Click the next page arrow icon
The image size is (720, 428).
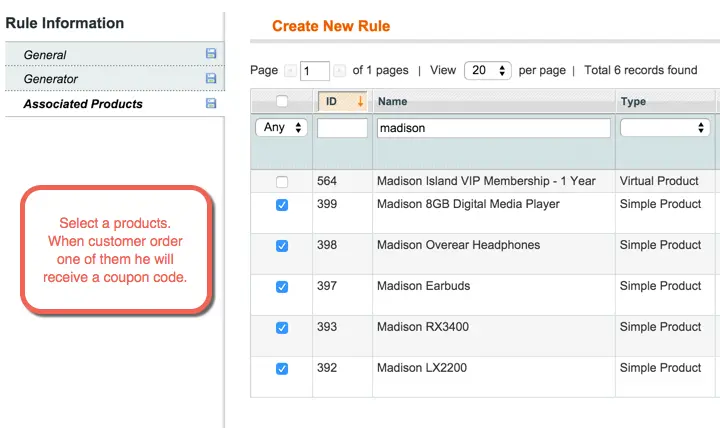(339, 70)
